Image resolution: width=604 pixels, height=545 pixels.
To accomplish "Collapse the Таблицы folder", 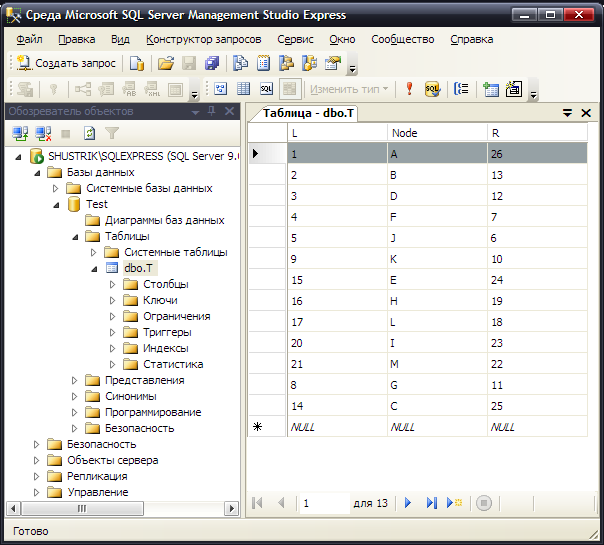I will 76,237.
